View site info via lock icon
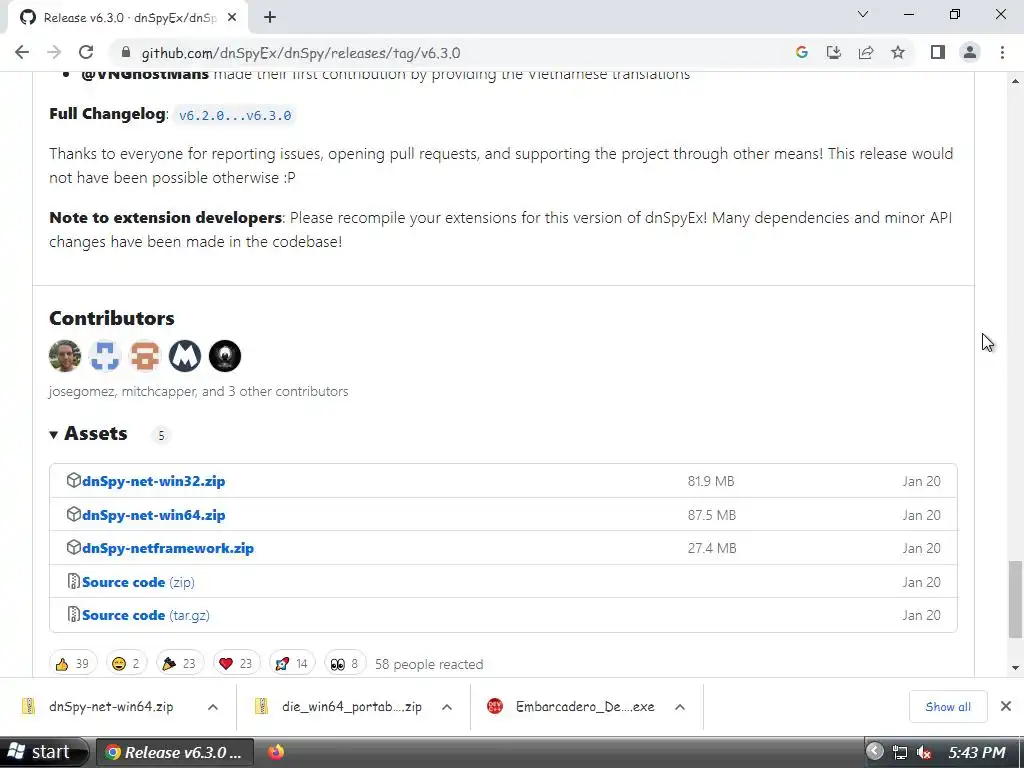Screen dimensions: 1024x768 coord(126,53)
